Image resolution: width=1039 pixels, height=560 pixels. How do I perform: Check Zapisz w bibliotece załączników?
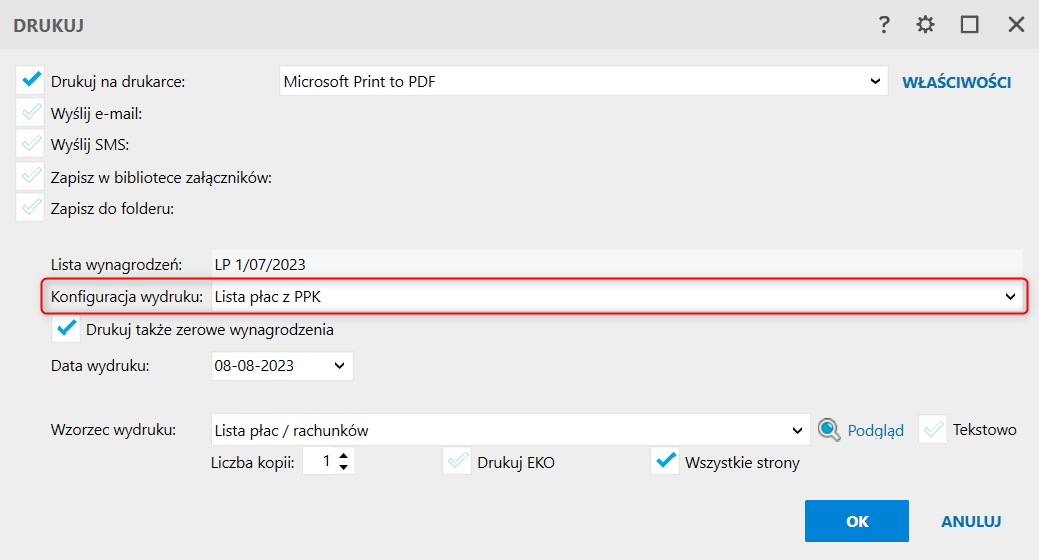pos(32,177)
